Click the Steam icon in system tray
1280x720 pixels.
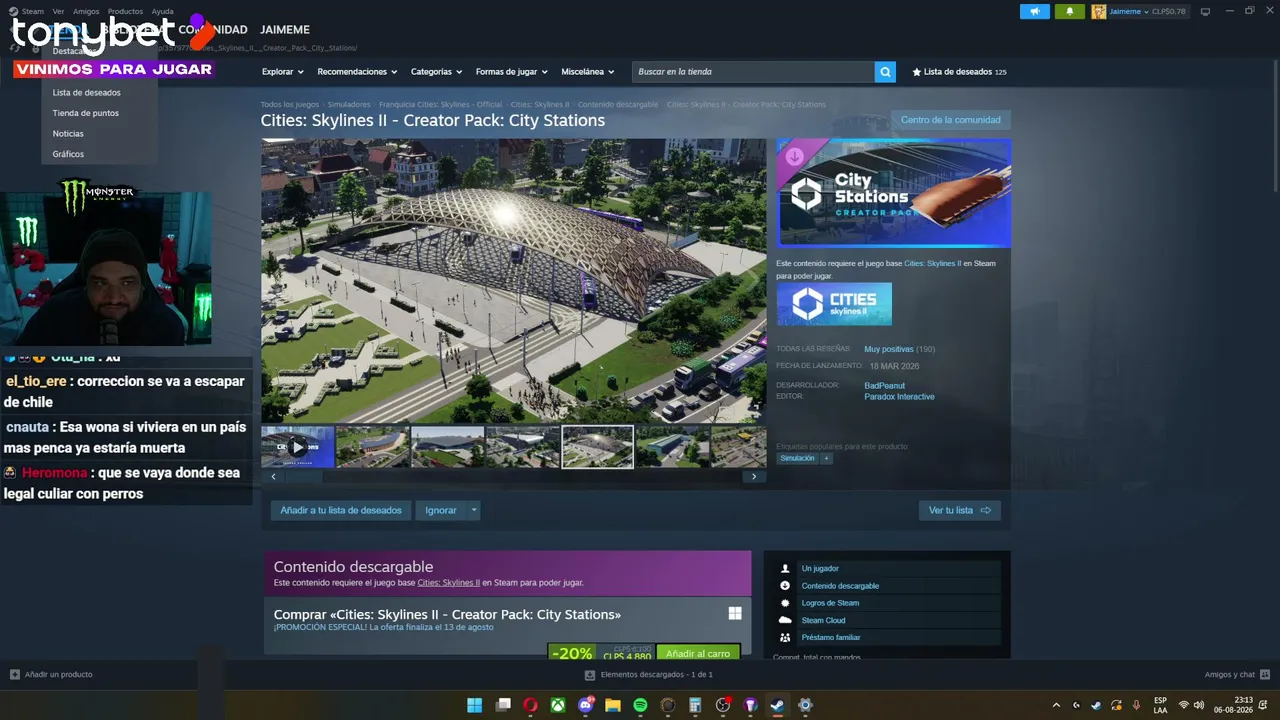pos(1096,705)
